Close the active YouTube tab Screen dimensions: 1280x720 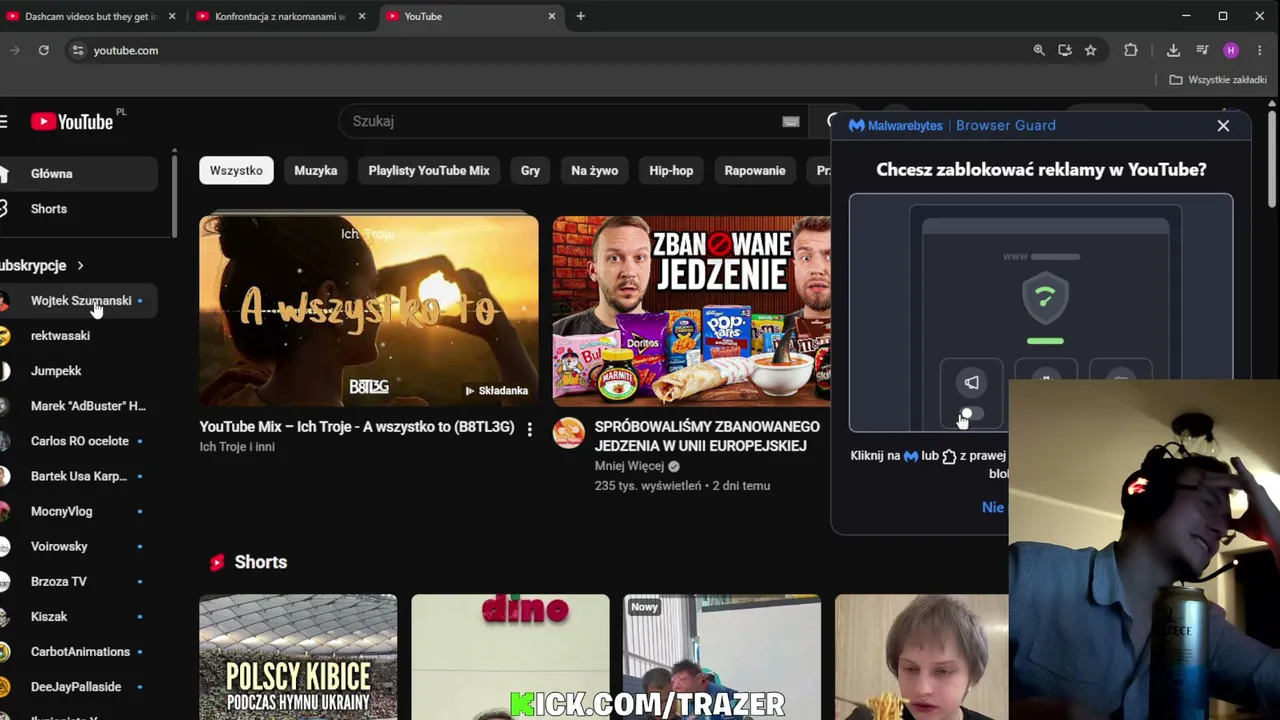click(x=552, y=16)
